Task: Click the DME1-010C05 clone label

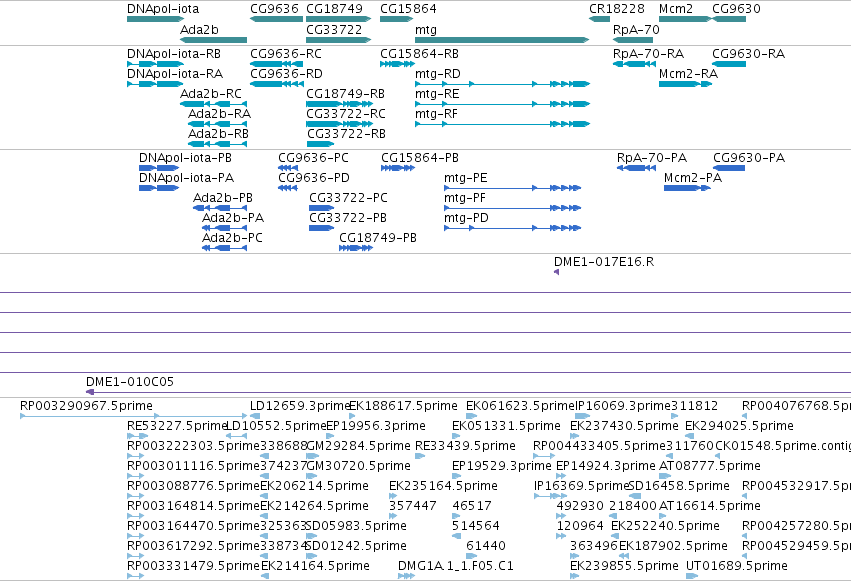Action: pos(130,382)
